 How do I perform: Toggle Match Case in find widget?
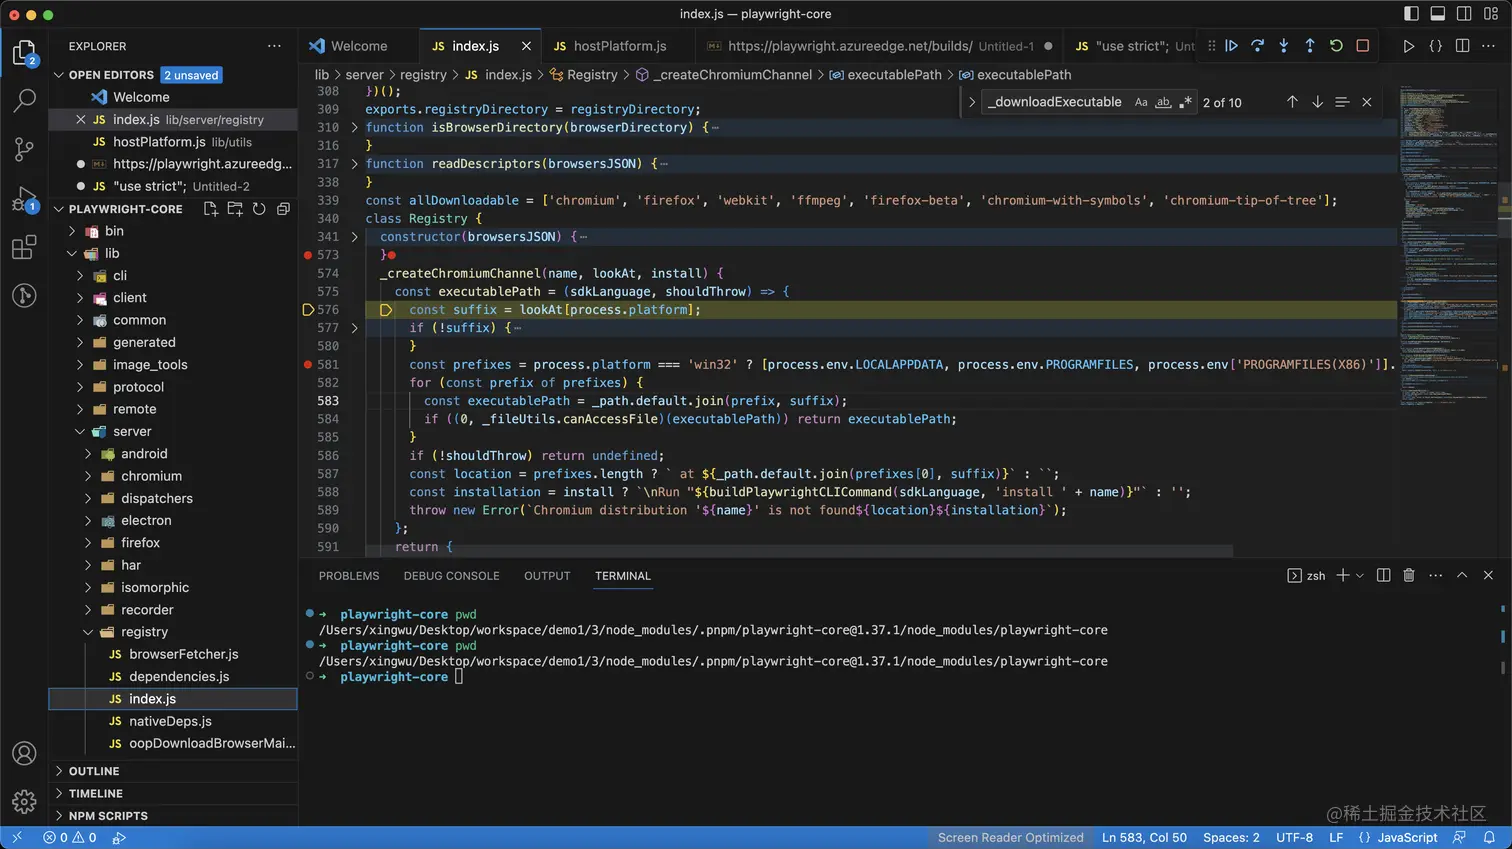pyautogui.click(x=1141, y=102)
